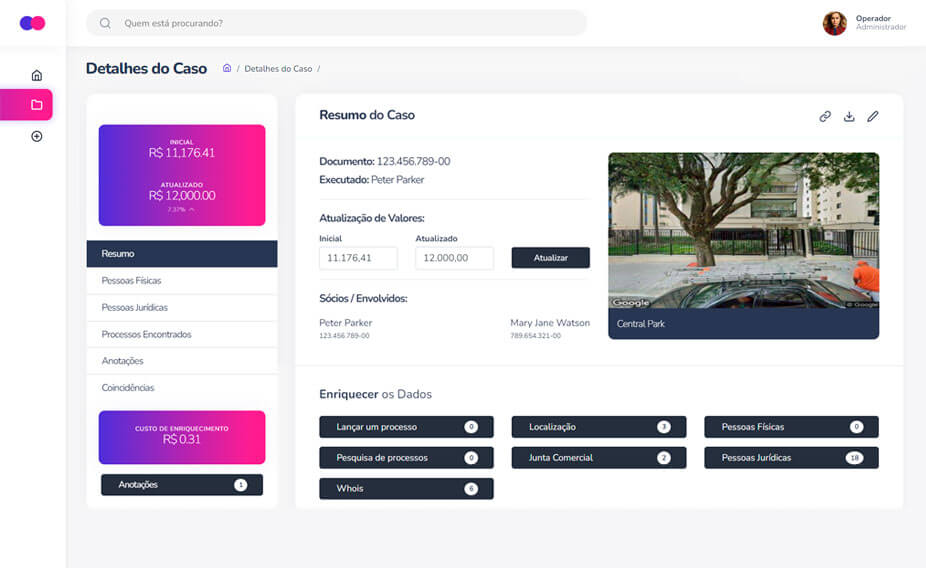926x568 pixels.
Task: Click the Whois enrichment button
Action: click(406, 489)
